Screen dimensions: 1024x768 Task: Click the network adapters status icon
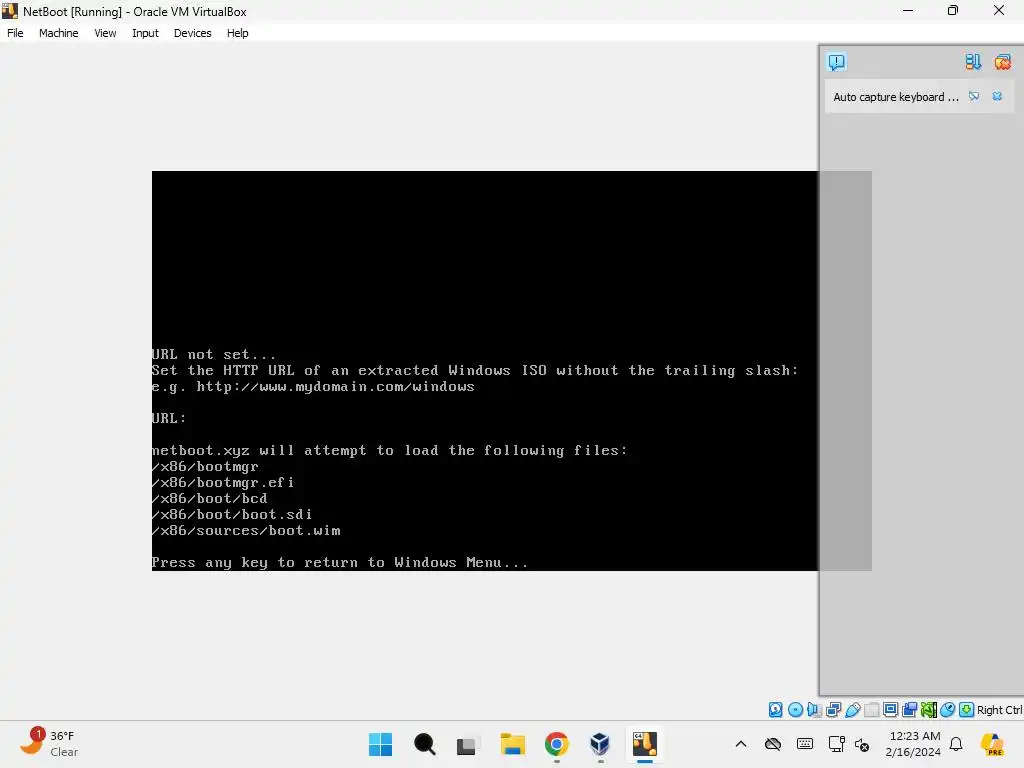coord(833,710)
